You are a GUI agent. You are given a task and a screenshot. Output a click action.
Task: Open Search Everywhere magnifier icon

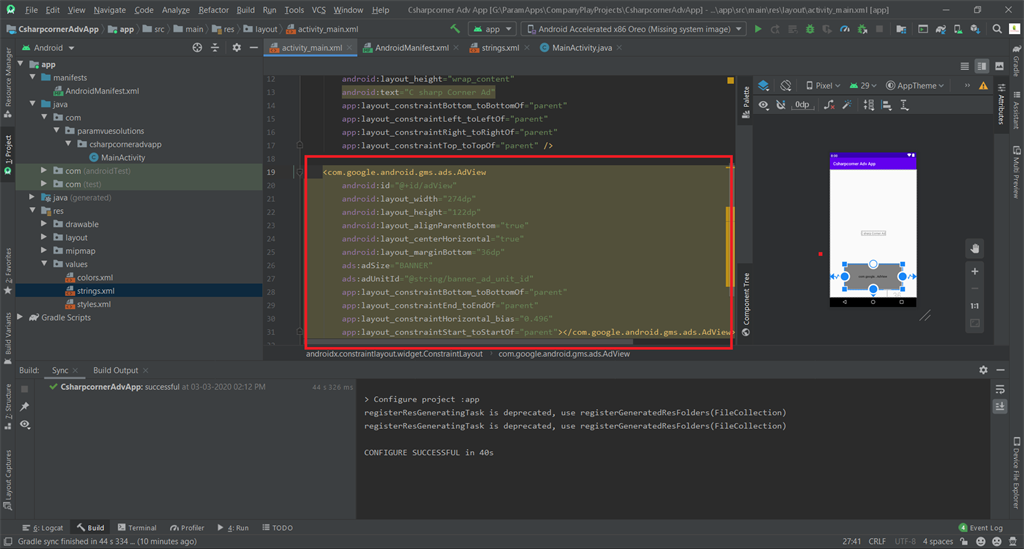click(x=997, y=29)
